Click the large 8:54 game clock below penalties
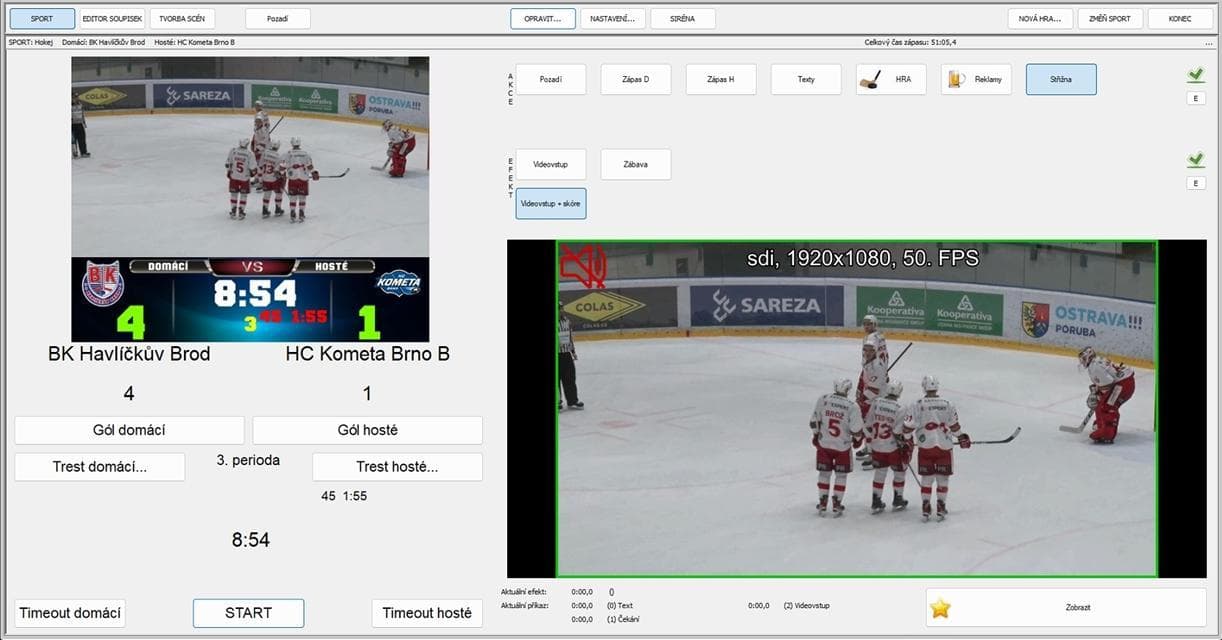The width and height of the screenshot is (1222, 640). click(251, 540)
